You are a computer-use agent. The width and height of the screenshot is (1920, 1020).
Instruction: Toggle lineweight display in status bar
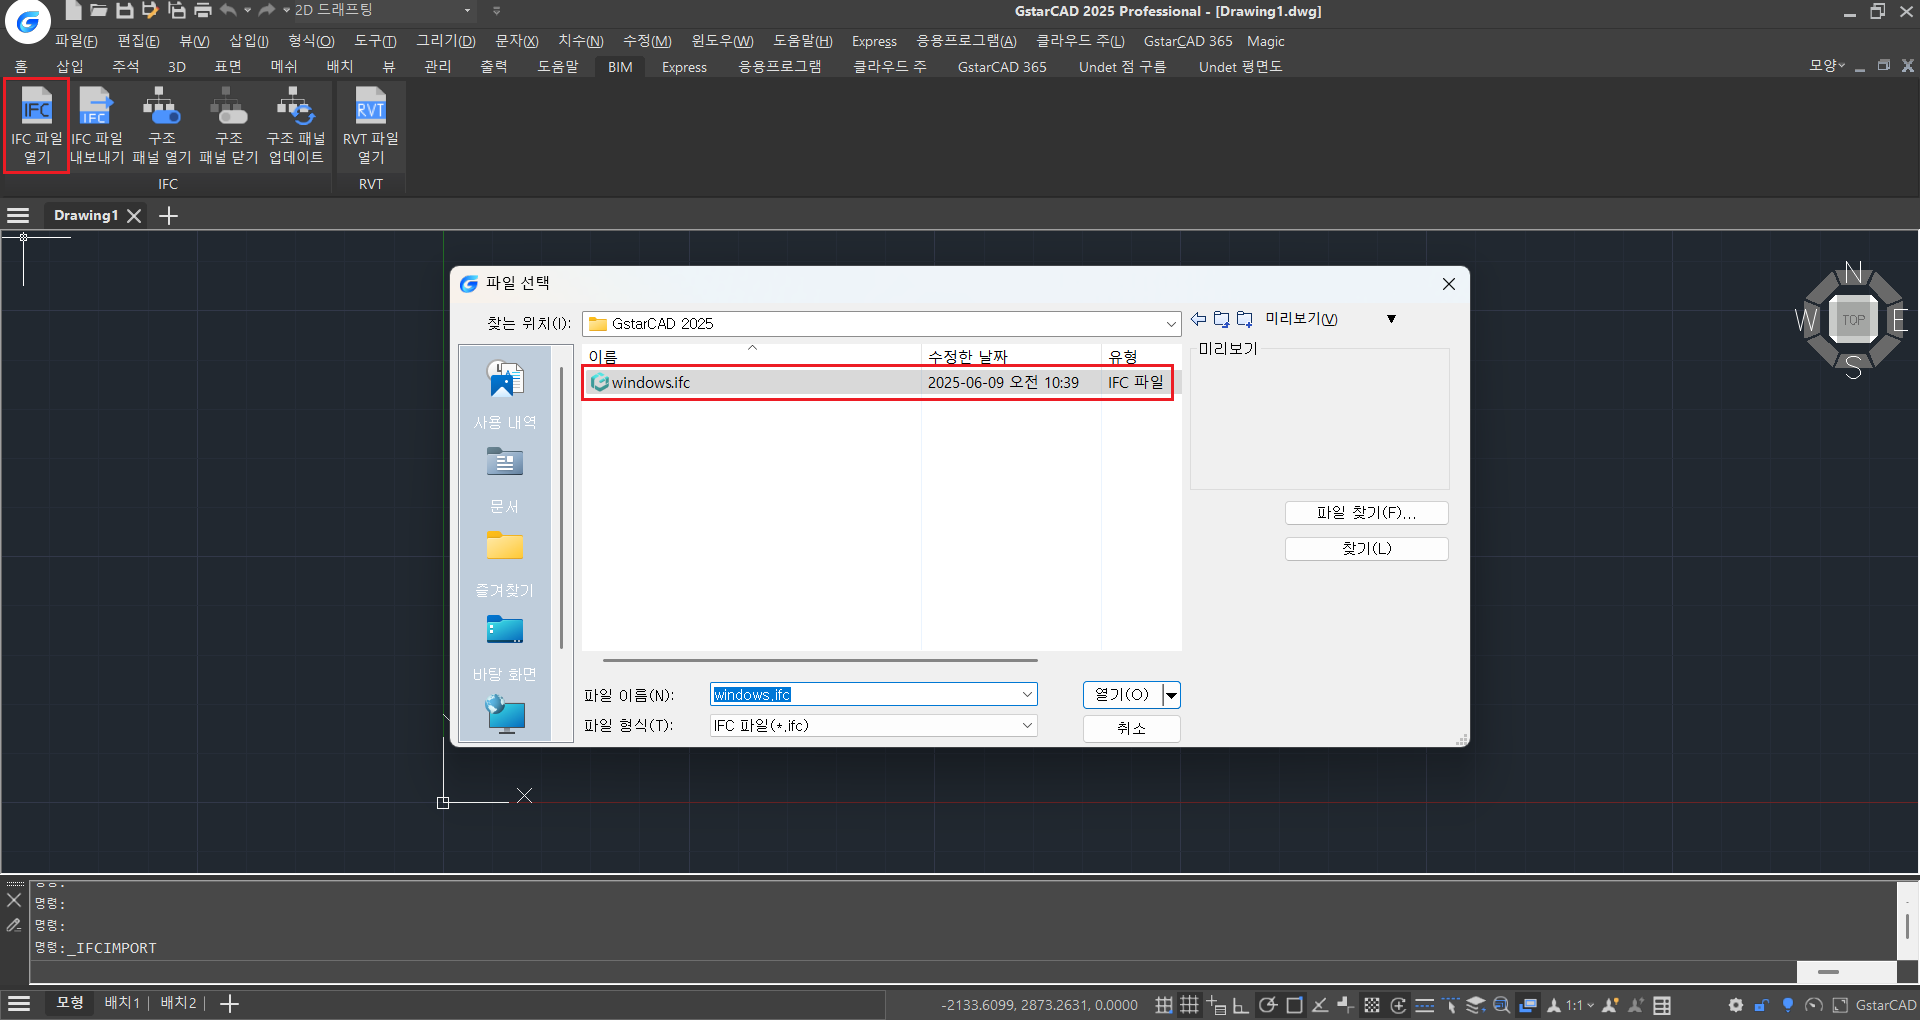point(1425,1005)
